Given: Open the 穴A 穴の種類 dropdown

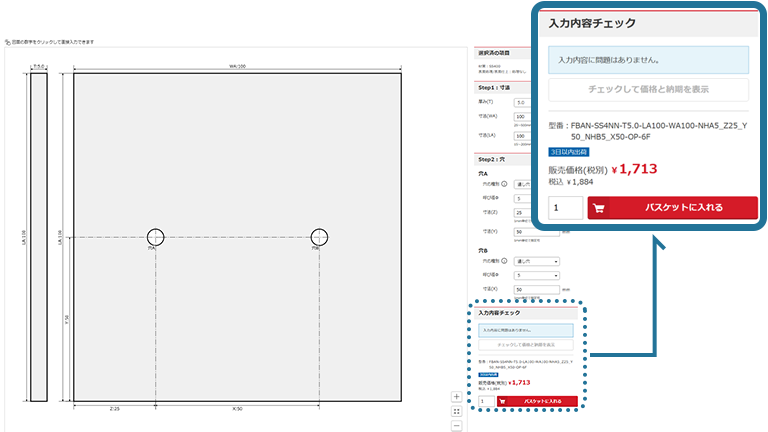Looking at the screenshot, I should 522,184.
